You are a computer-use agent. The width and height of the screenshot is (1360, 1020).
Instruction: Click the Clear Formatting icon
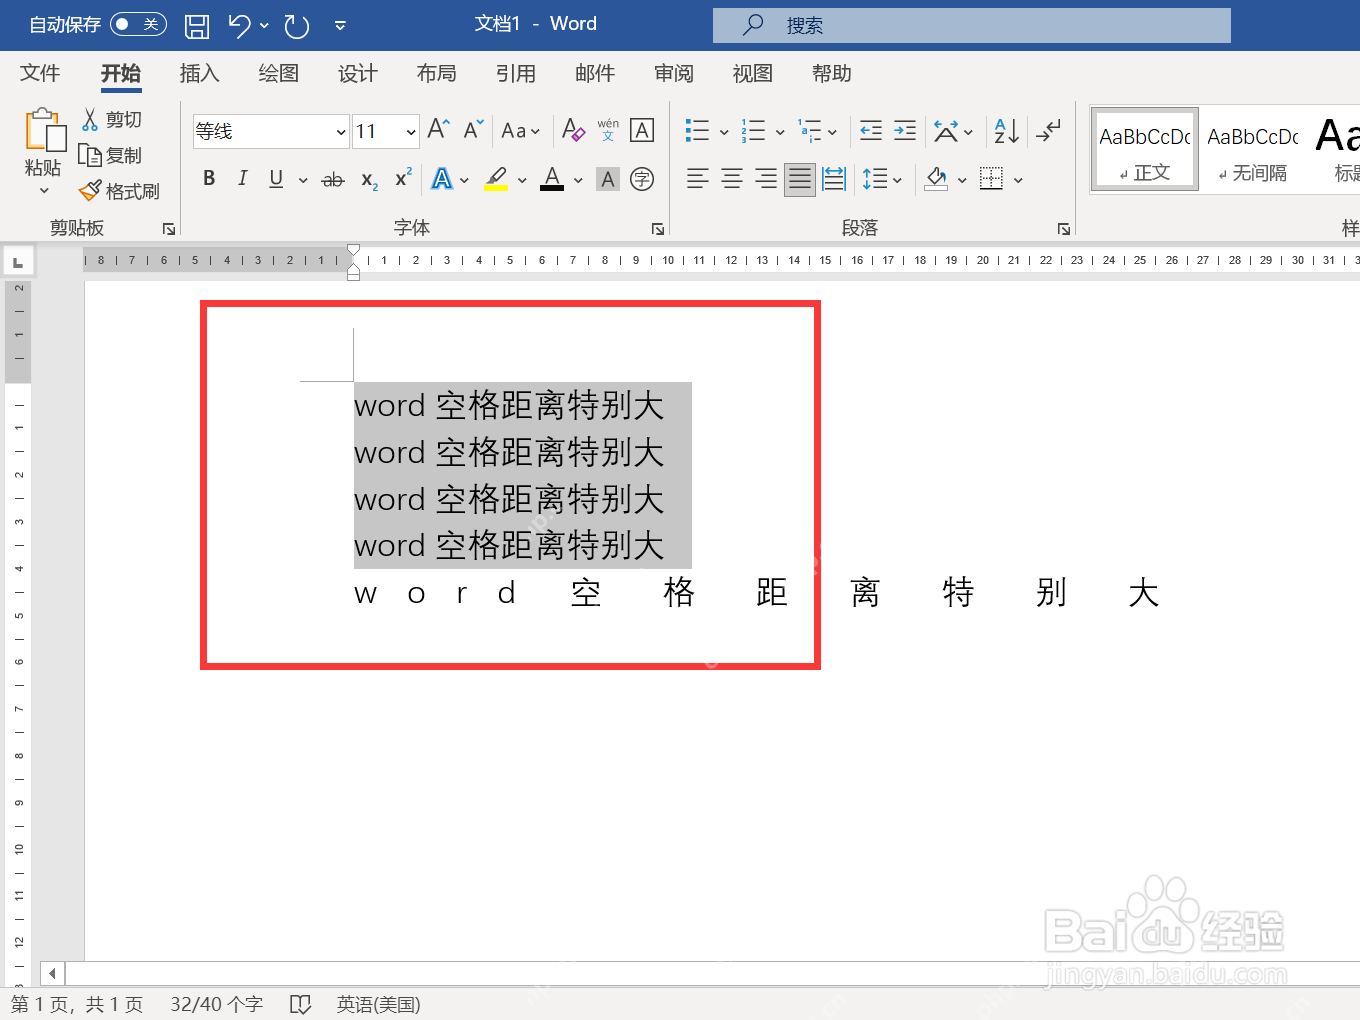coord(572,130)
